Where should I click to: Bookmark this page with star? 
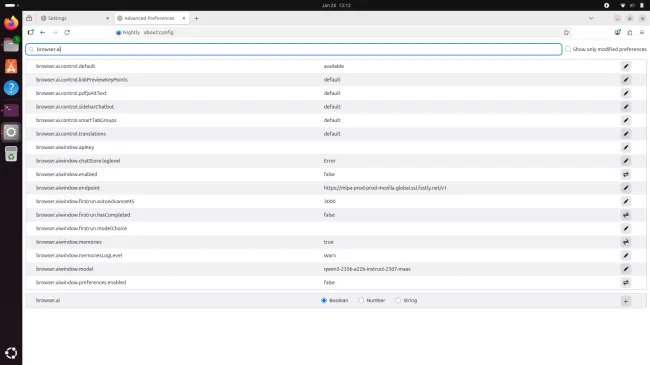click(x=566, y=32)
